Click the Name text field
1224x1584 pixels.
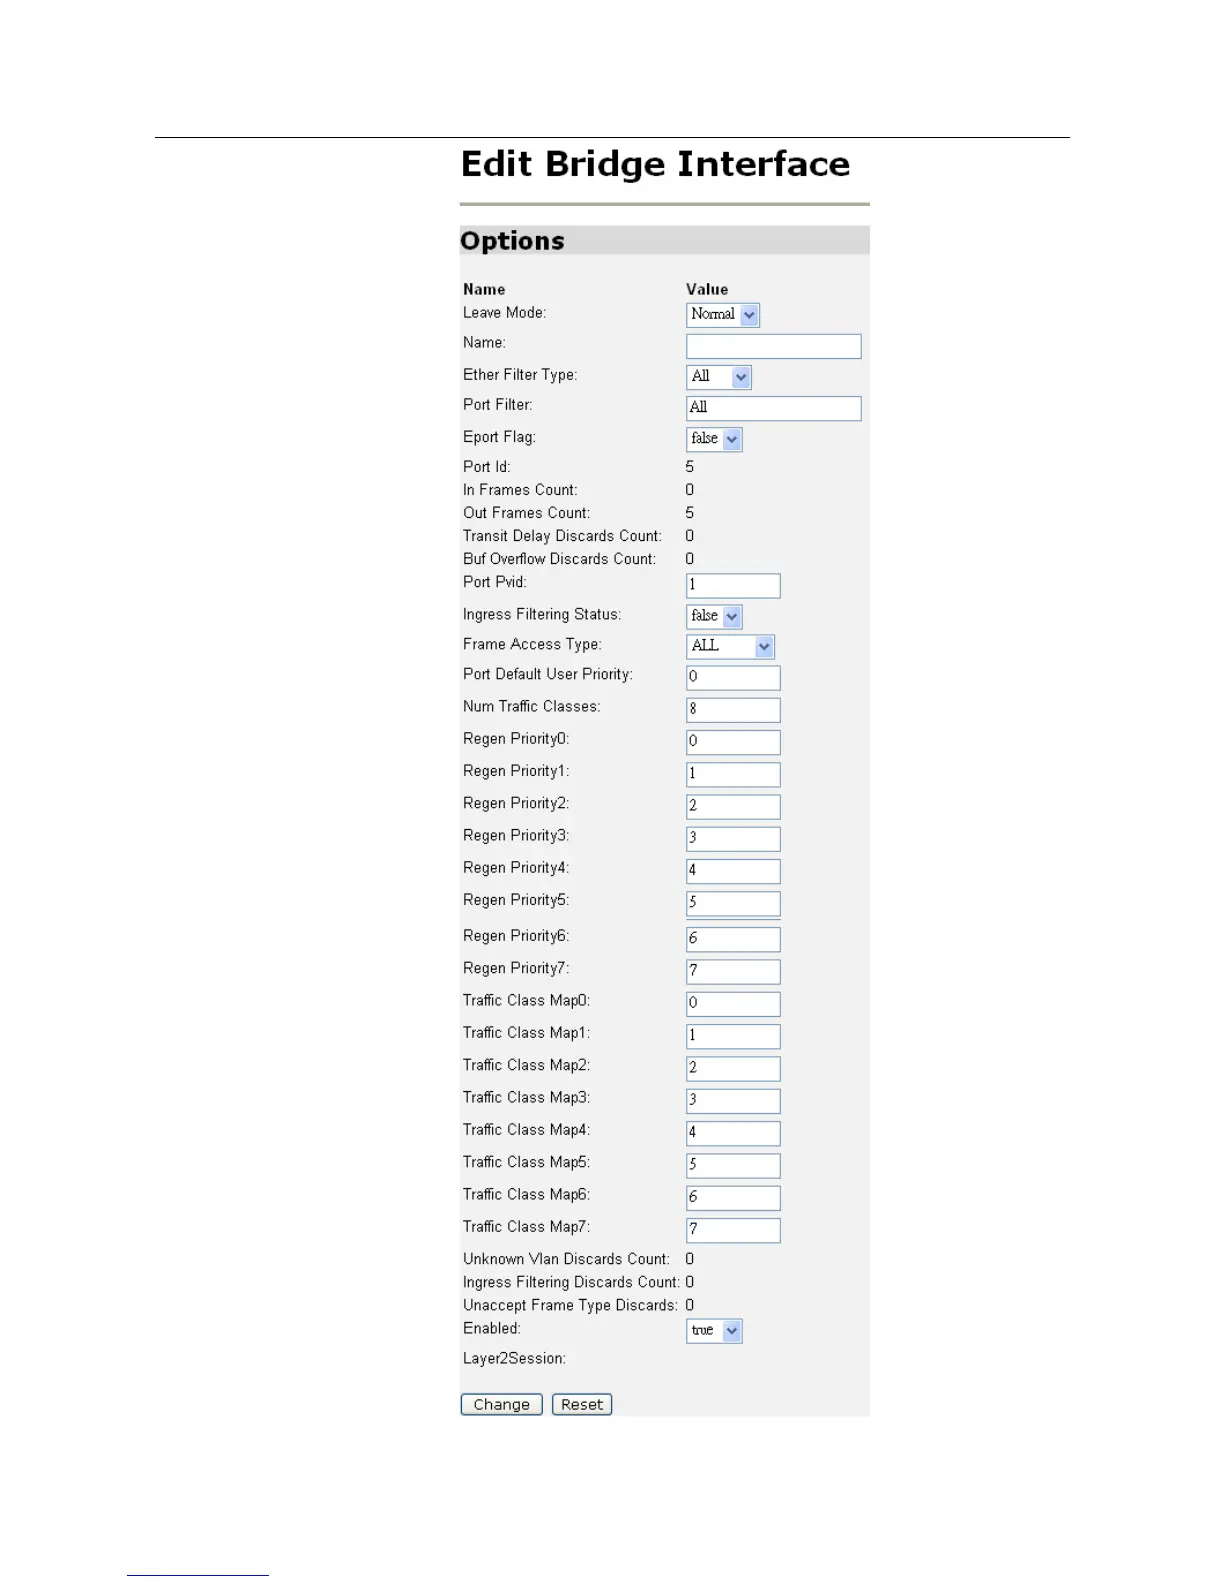773,346
